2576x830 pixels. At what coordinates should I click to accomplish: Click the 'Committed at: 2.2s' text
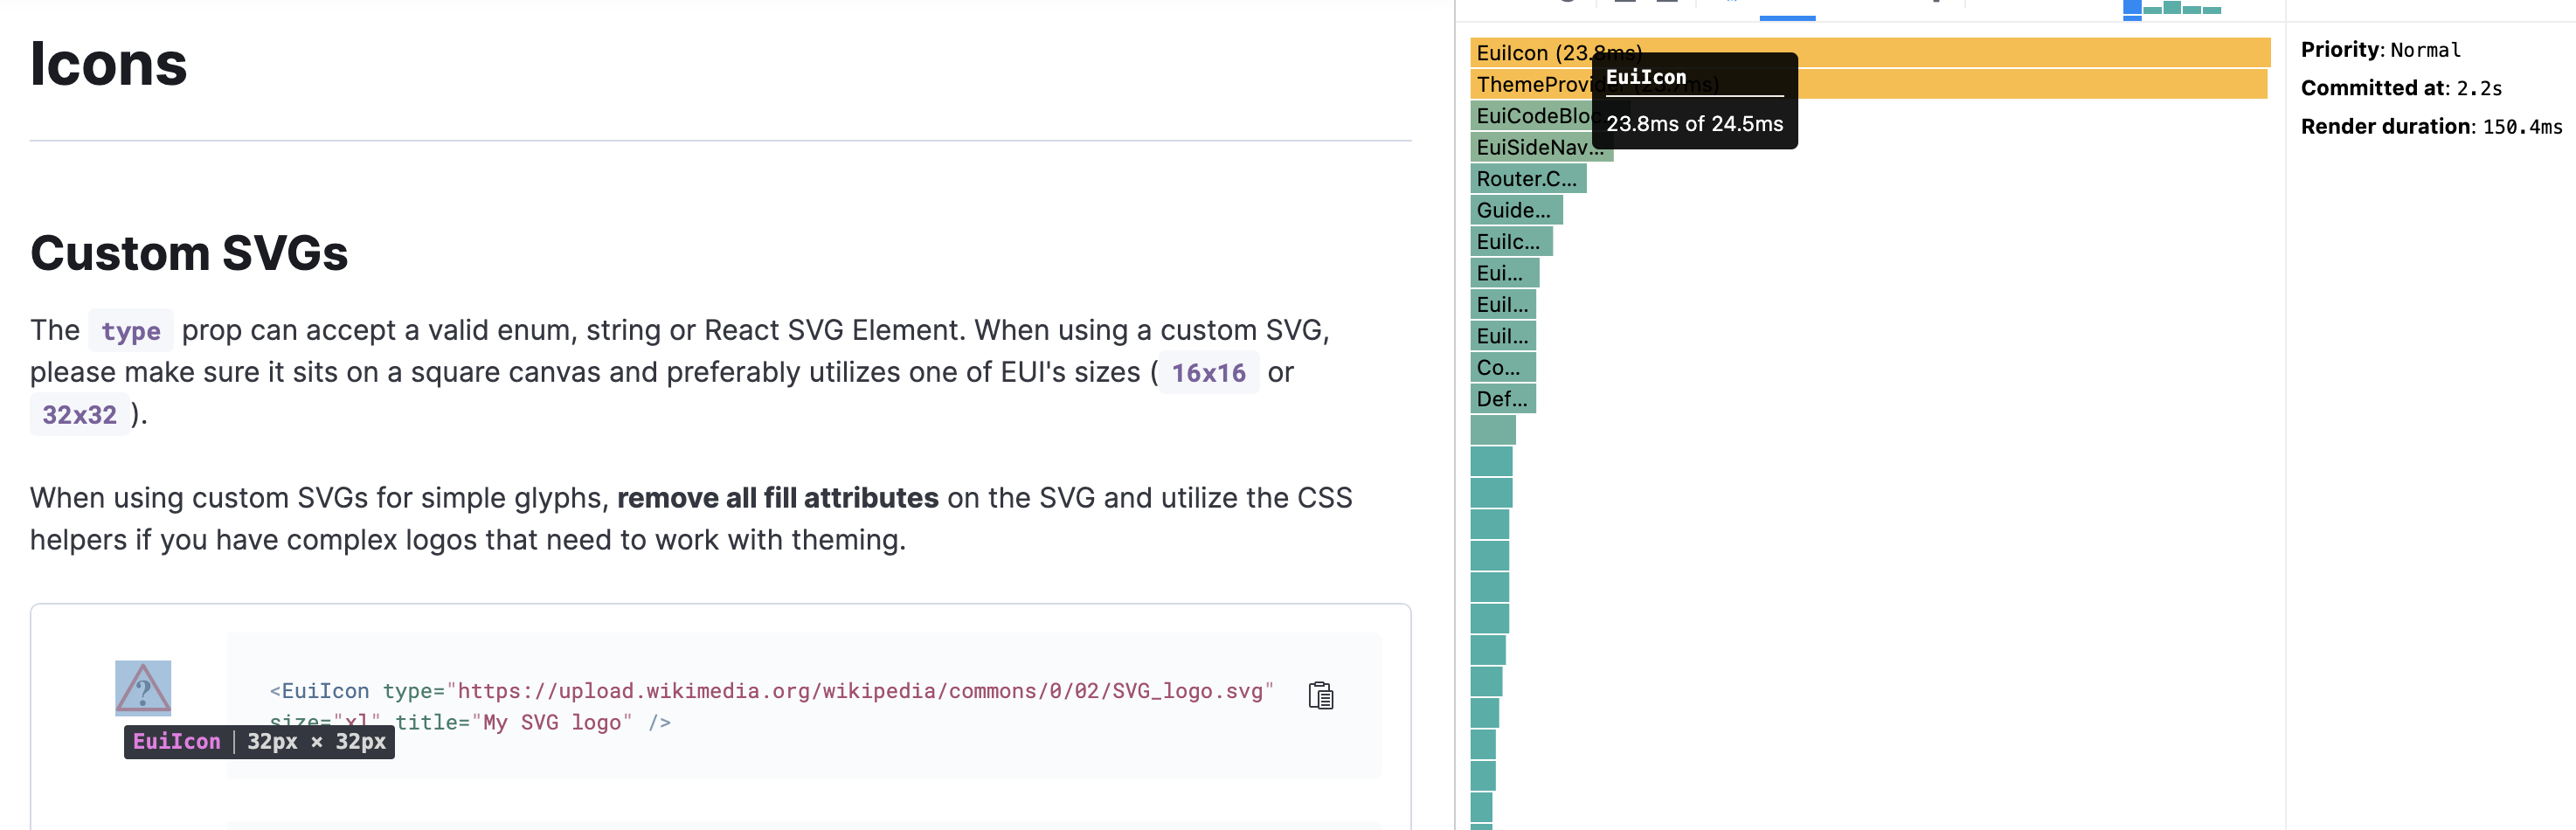(2401, 88)
